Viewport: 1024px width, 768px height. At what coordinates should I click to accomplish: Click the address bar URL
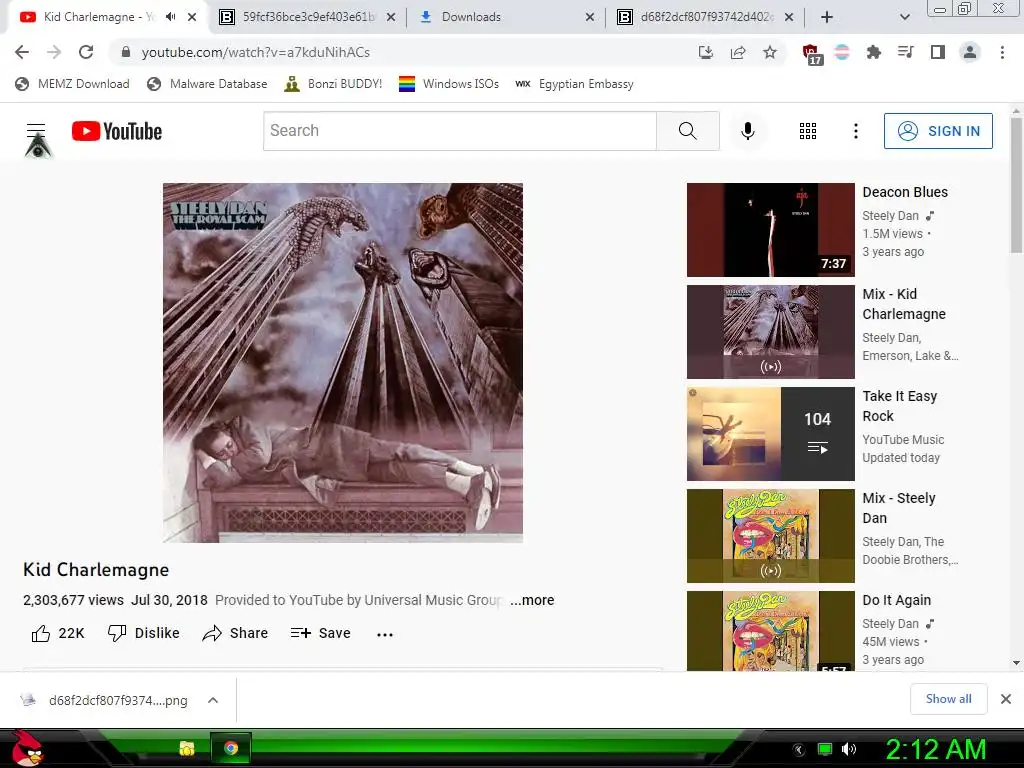[255, 52]
